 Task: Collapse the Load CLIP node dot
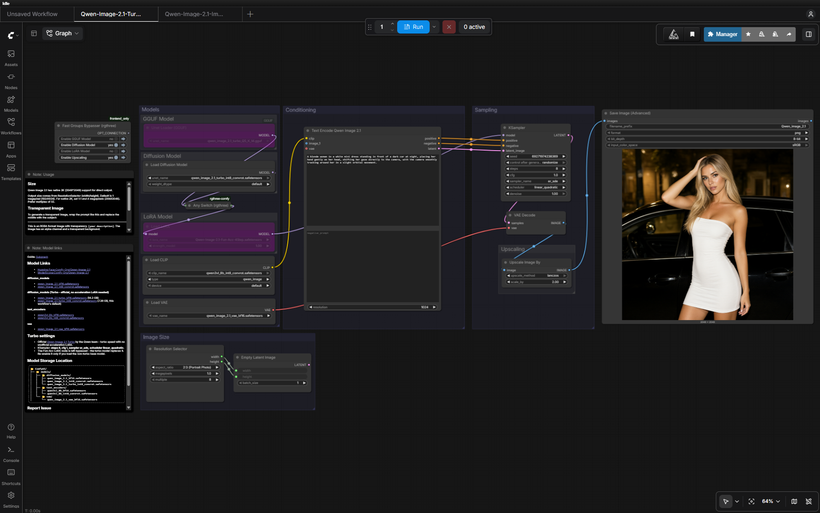point(147,260)
